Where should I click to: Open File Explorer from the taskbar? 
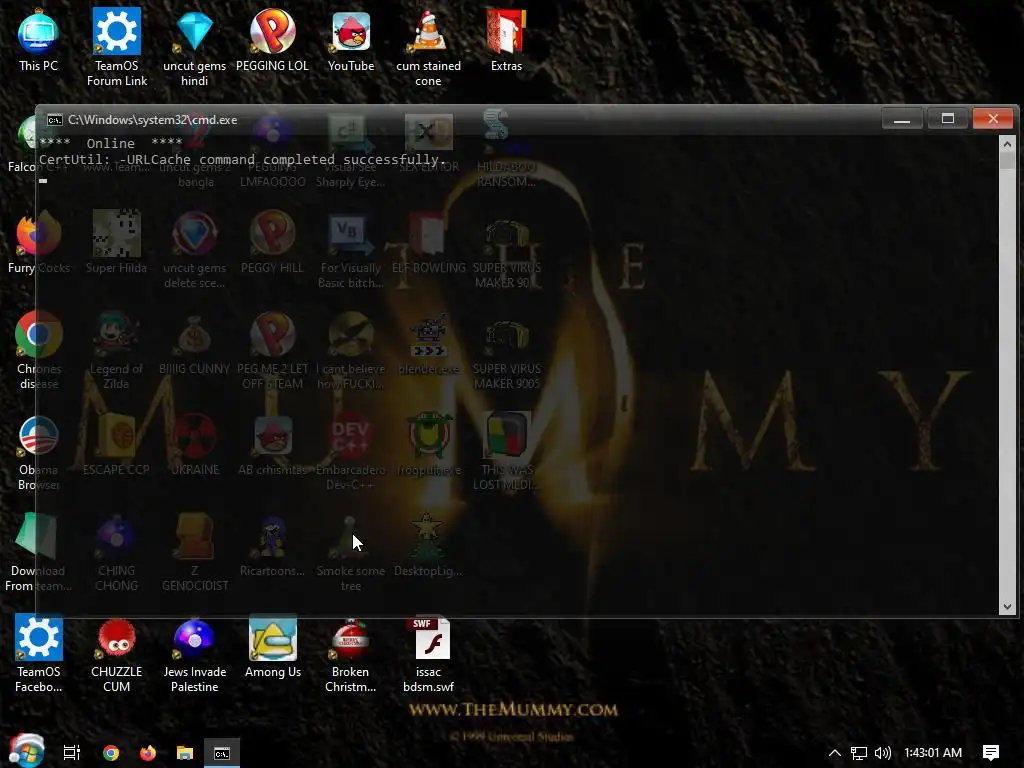(185, 753)
